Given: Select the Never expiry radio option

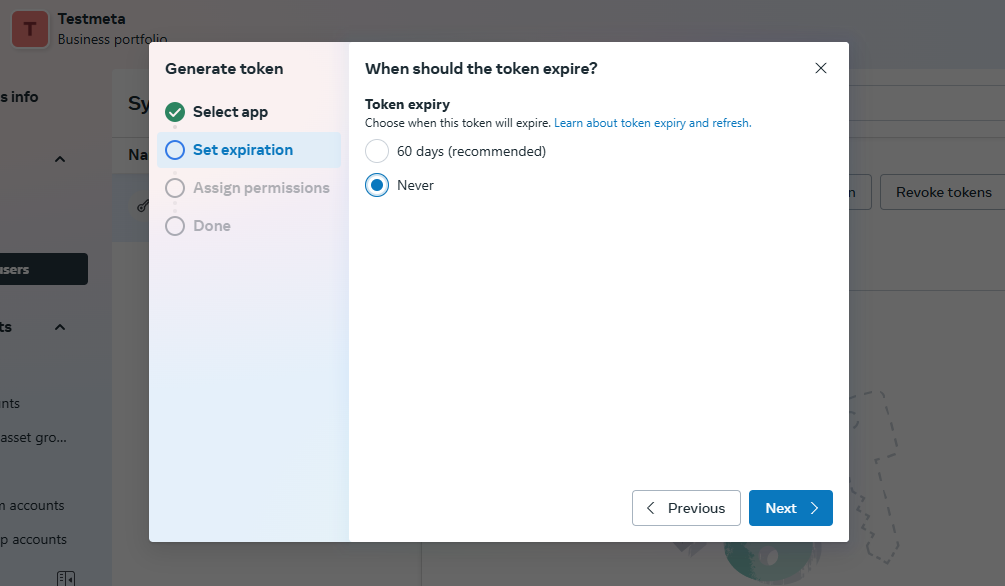Looking at the screenshot, I should tap(377, 185).
